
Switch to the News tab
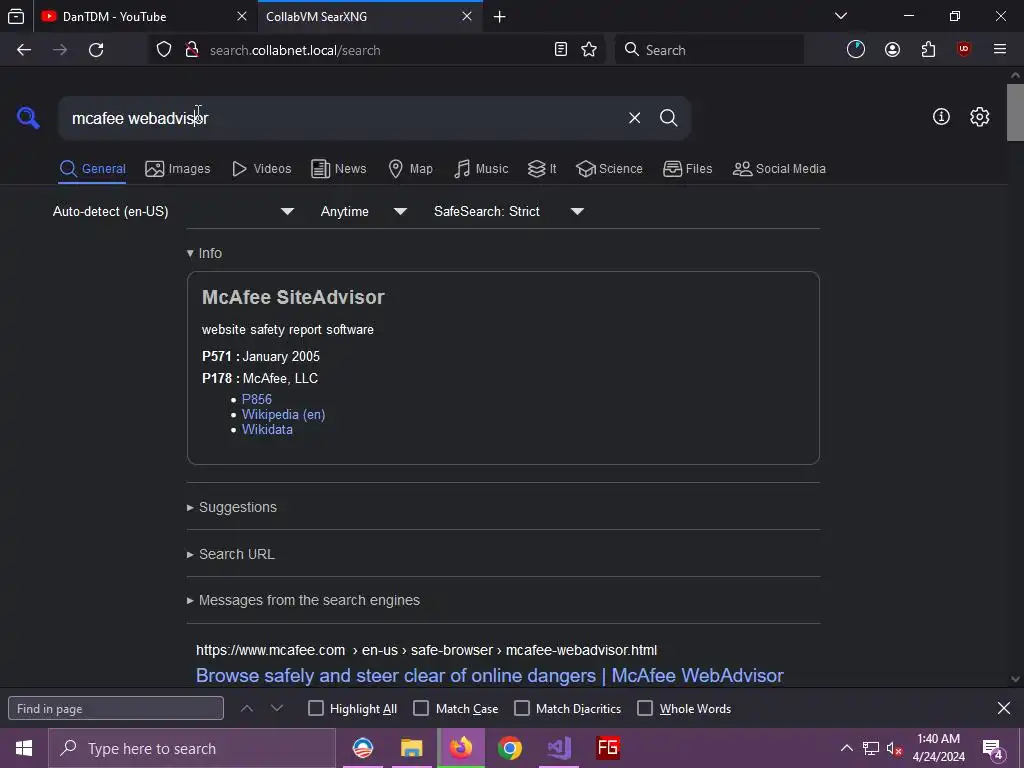pos(339,169)
